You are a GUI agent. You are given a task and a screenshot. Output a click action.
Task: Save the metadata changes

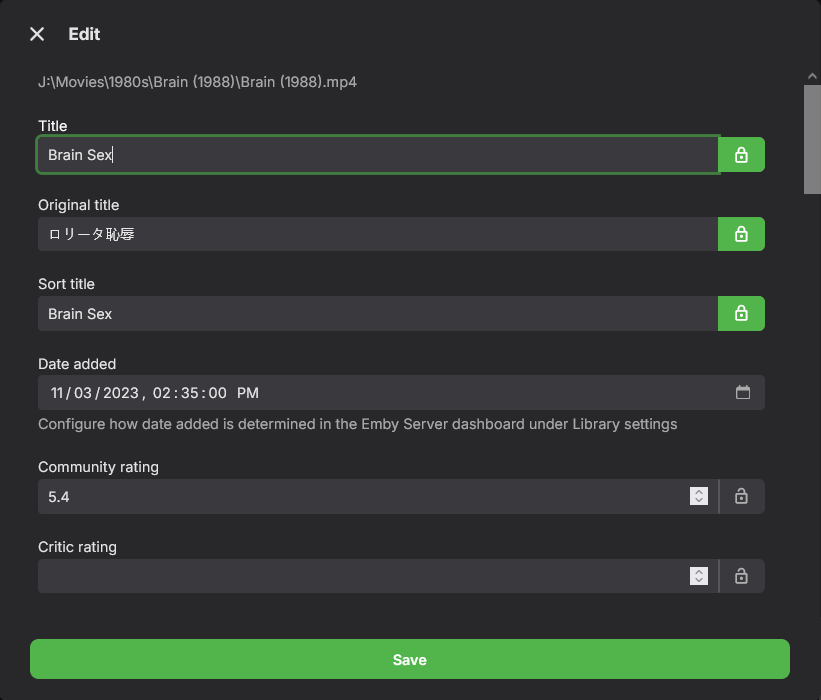pyautogui.click(x=410, y=660)
